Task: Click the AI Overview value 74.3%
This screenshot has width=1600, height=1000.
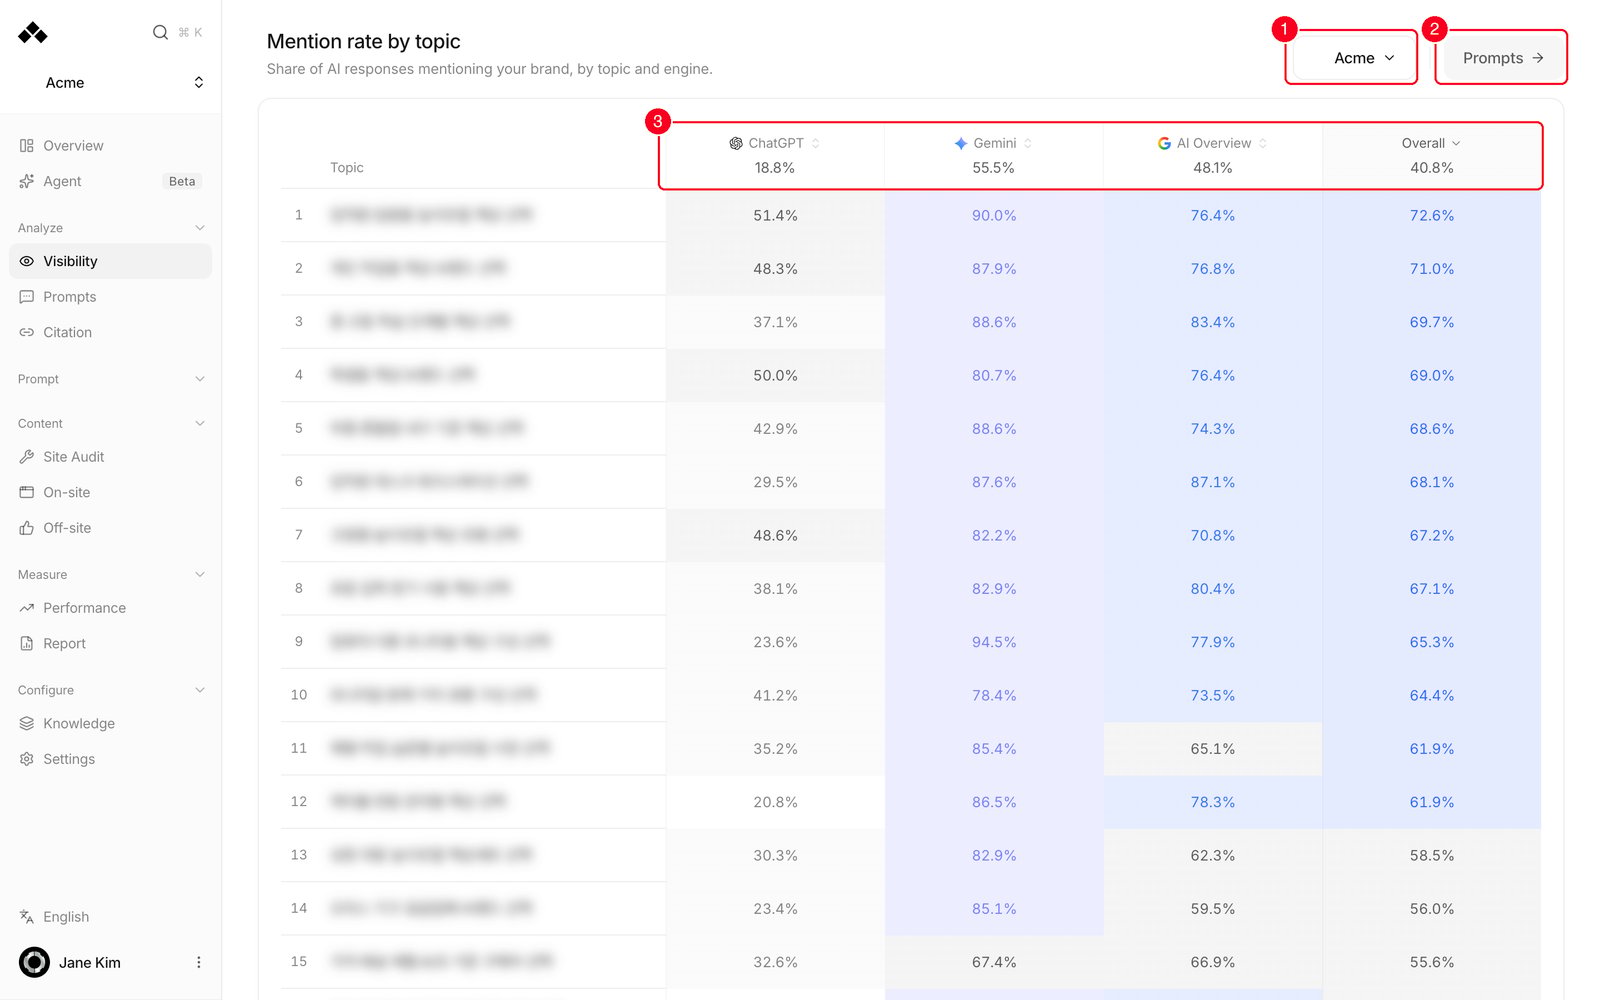Action: [x=1213, y=429]
